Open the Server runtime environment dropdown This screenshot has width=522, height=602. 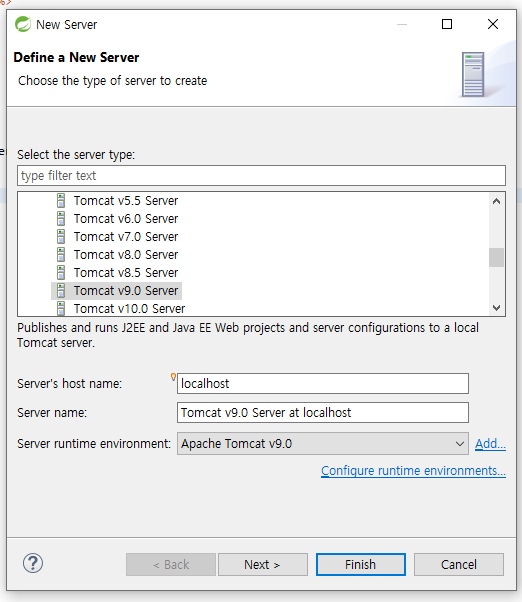(322, 443)
